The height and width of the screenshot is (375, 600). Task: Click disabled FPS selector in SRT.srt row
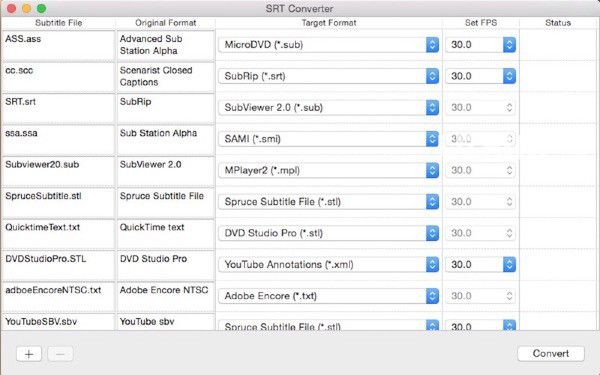tap(481, 108)
